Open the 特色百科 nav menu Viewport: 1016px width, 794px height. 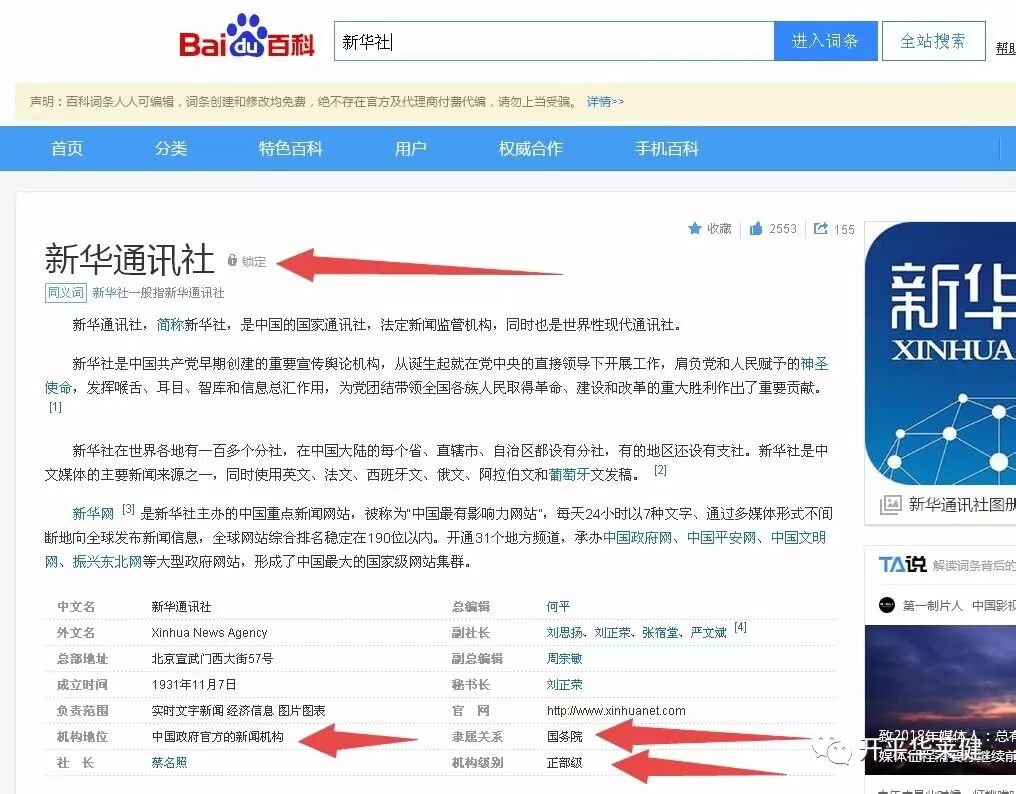(x=291, y=148)
